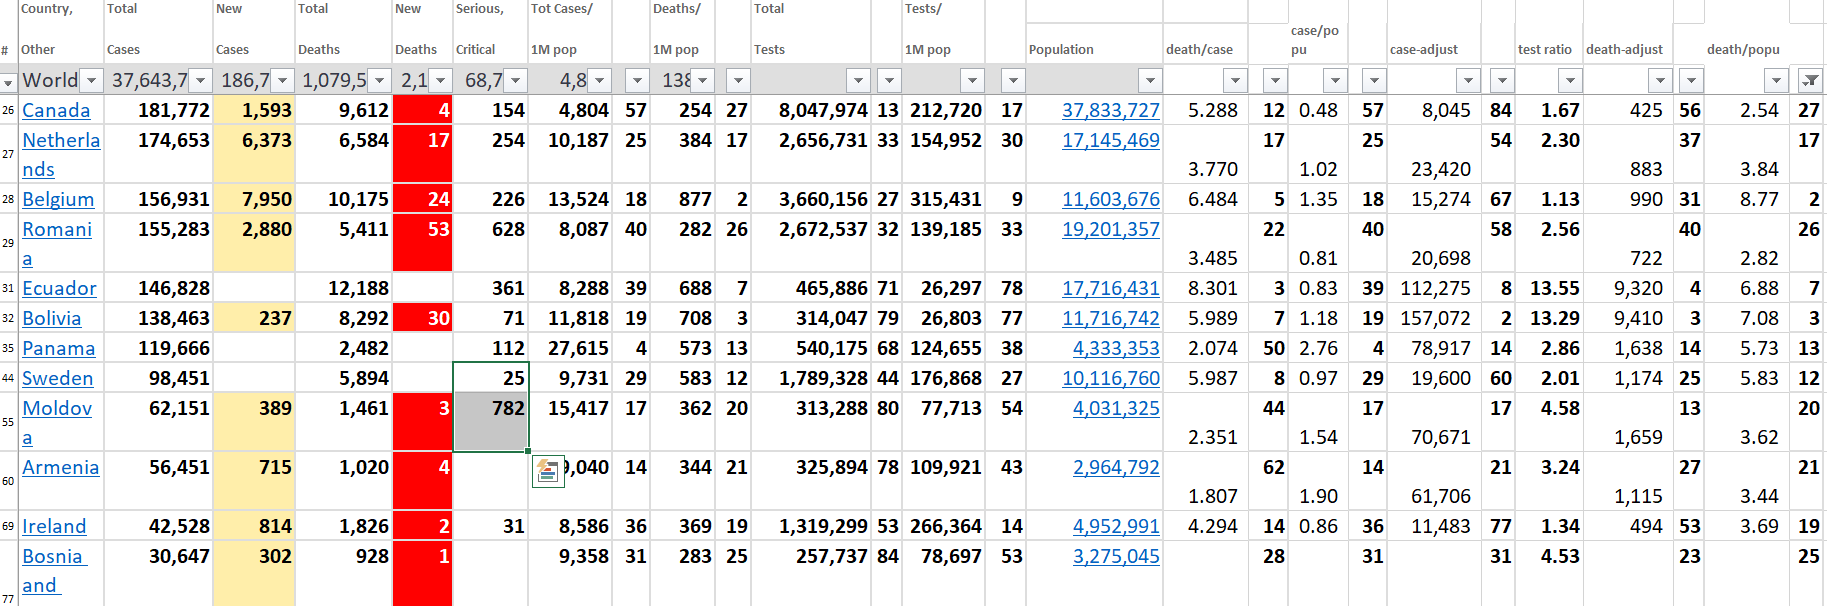Select the red New Deaths cell with 53
1827x606 pixels.
423,243
